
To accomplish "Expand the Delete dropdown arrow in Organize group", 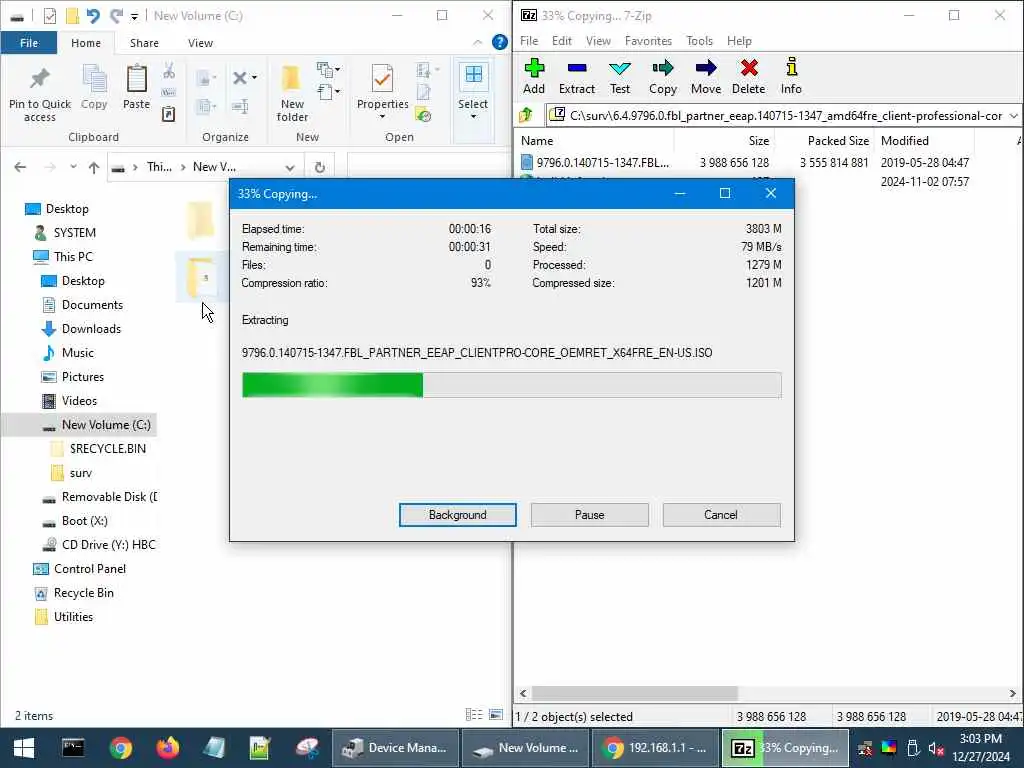I will click(x=254, y=78).
